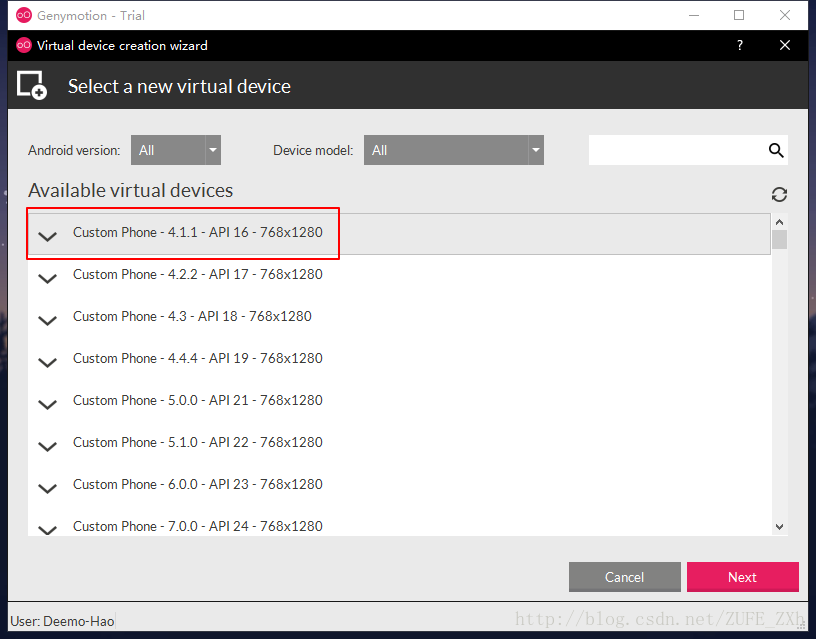Maximize the Genymotion Trial window
The width and height of the screenshot is (816, 639).
(x=739, y=15)
